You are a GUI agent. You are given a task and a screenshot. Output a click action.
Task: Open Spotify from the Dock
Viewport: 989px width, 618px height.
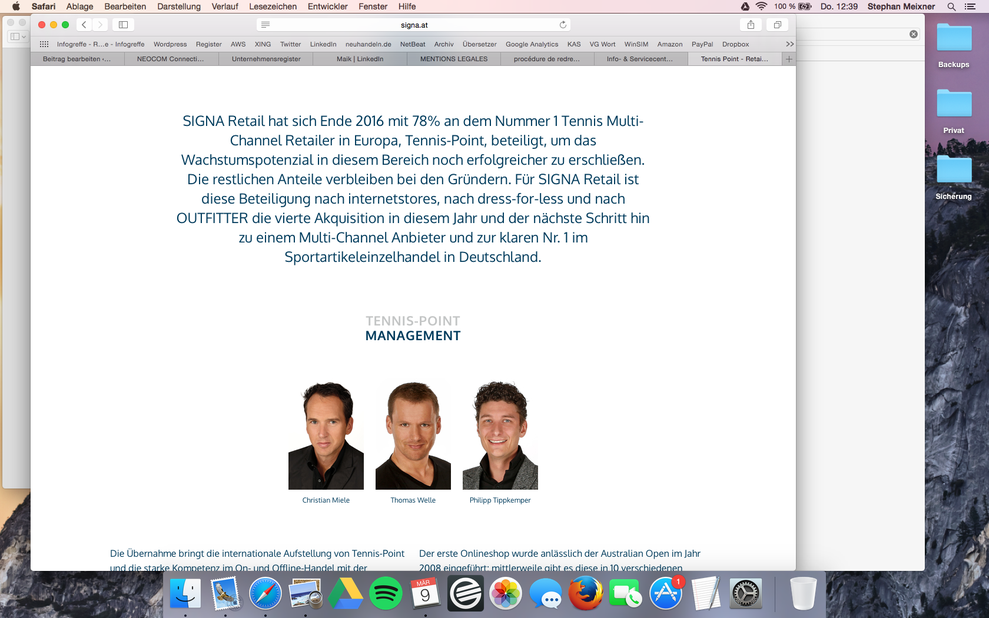385,593
